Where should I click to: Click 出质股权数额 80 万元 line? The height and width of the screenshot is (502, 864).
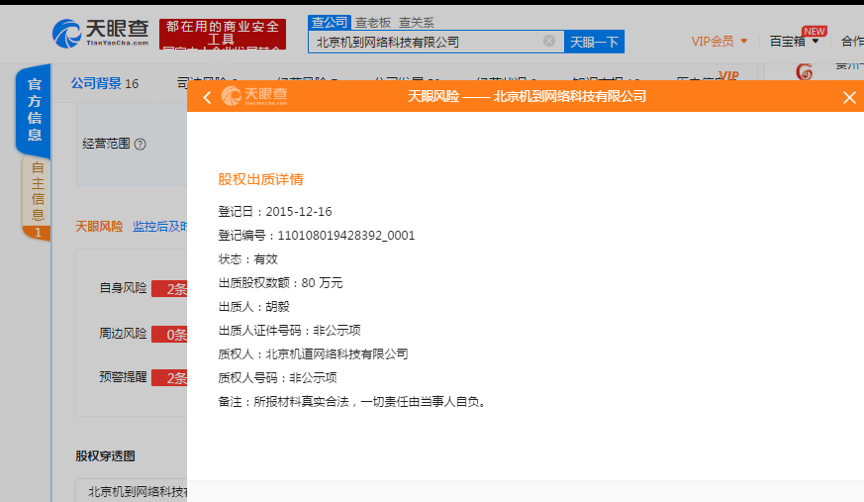tap(280, 283)
